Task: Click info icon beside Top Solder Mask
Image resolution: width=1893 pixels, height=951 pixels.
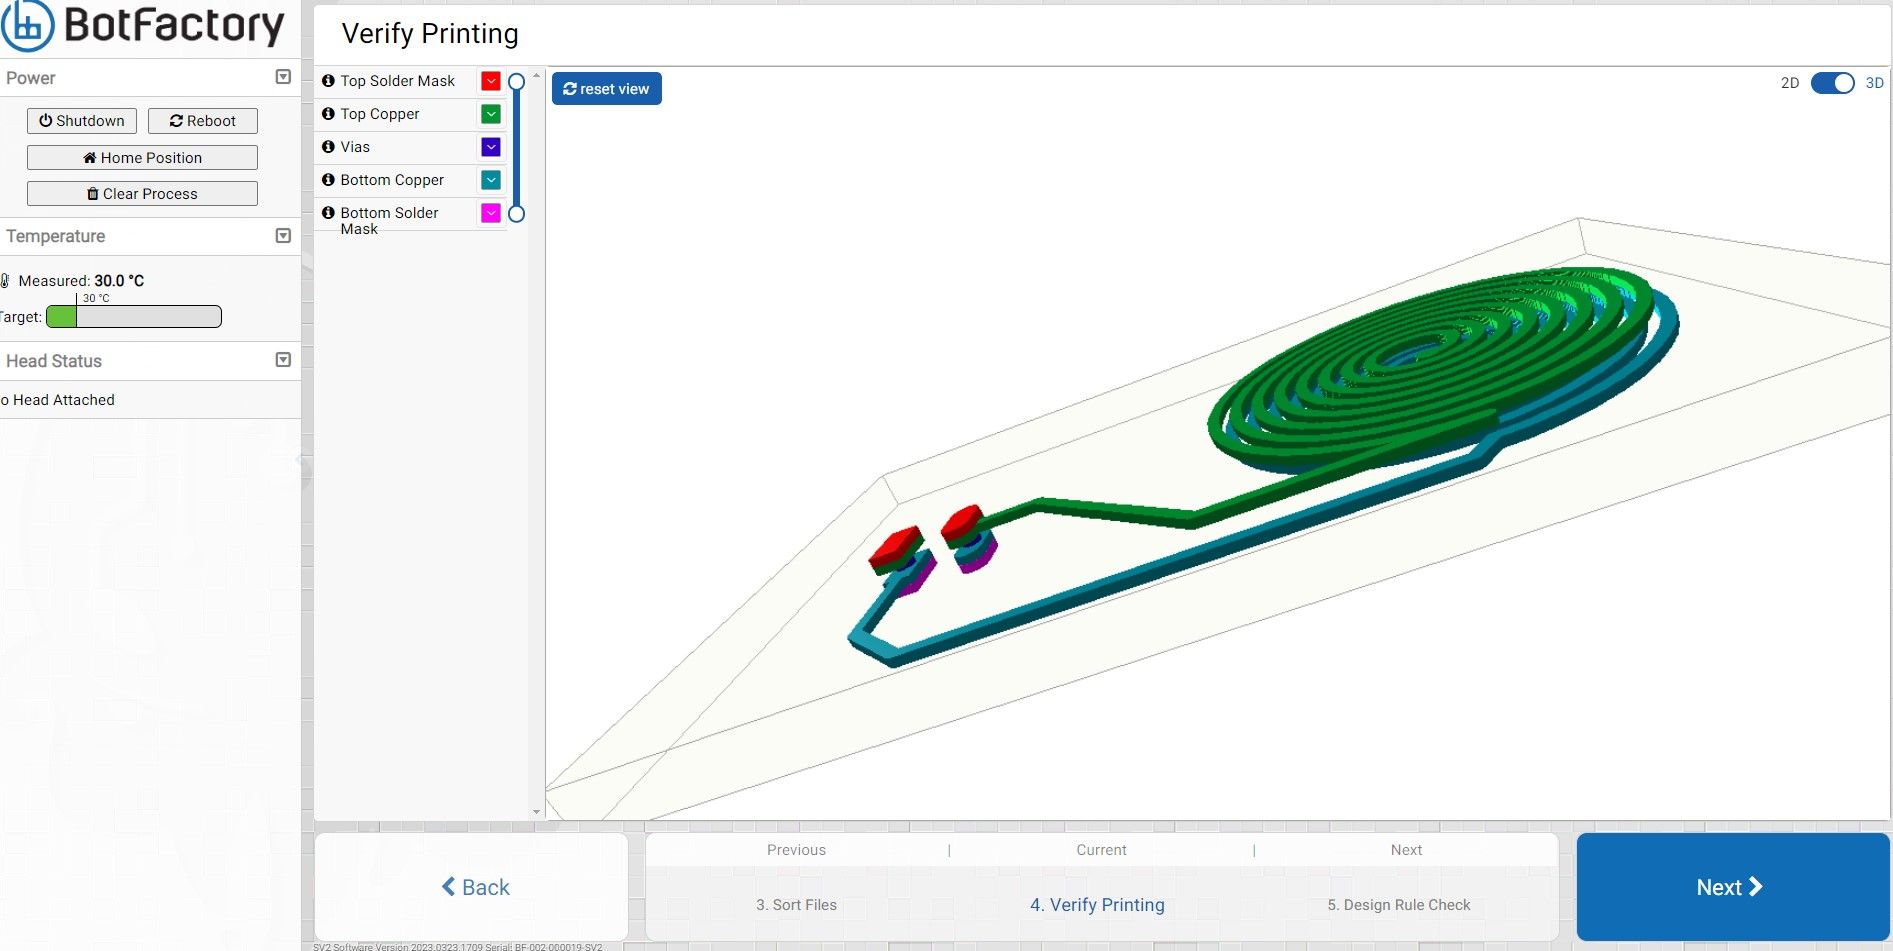Action: click(328, 81)
